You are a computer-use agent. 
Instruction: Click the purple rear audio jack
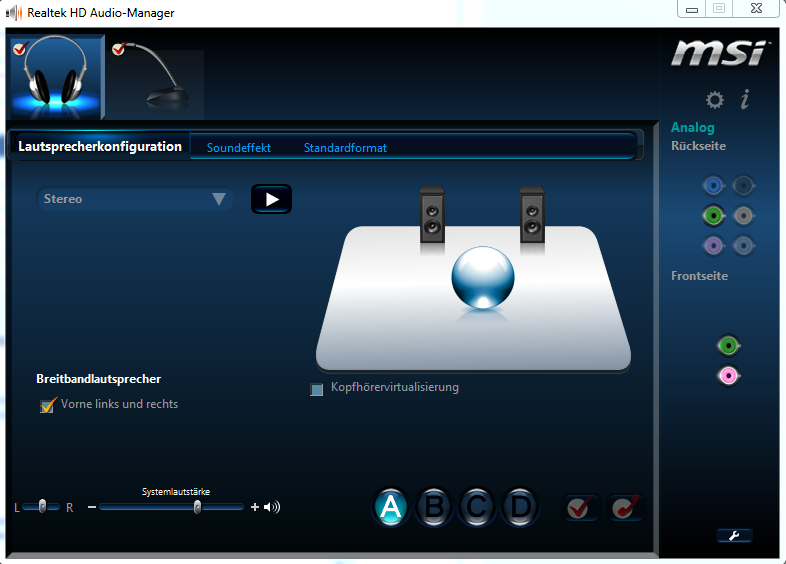tap(714, 246)
